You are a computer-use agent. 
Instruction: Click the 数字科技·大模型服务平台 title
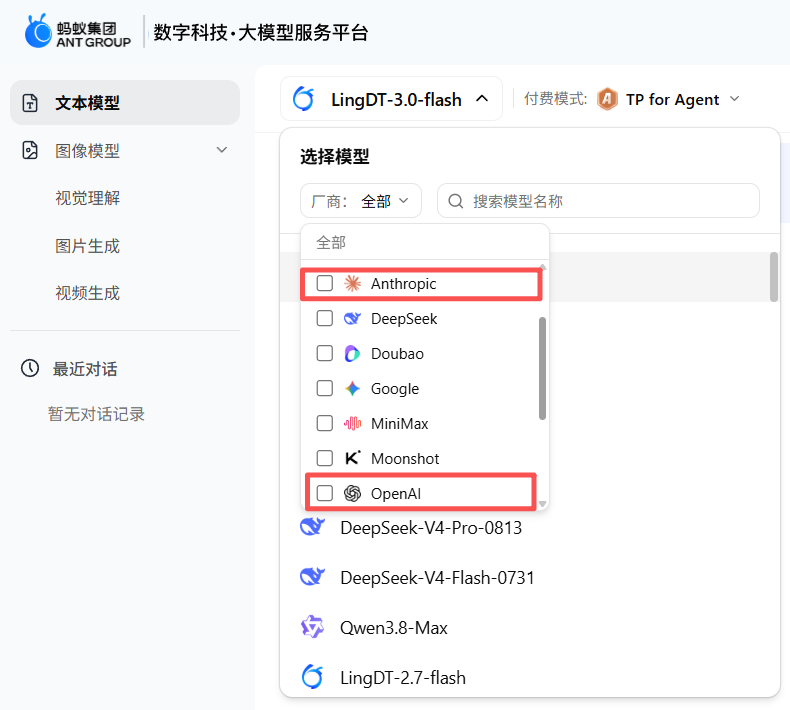(x=260, y=33)
